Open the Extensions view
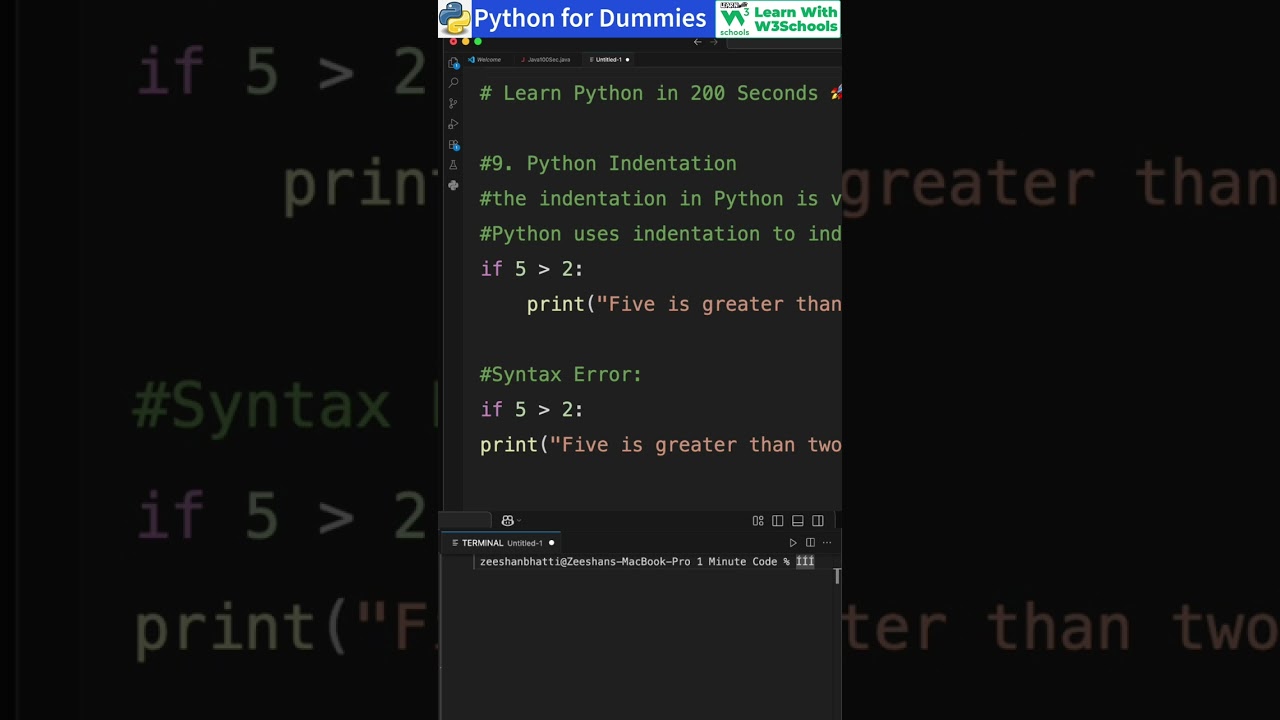The image size is (1280, 720). point(453,145)
